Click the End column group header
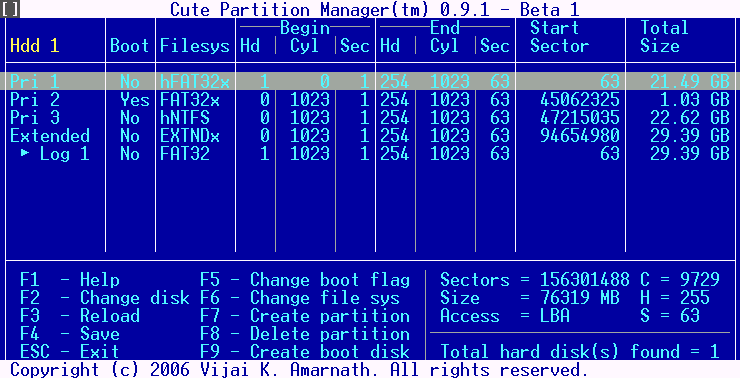Screen dimensions: 740x378 point(445,28)
